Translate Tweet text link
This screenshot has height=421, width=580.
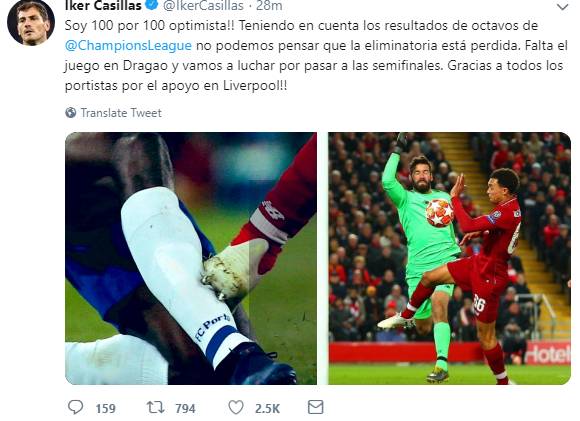pyautogui.click(x=121, y=113)
